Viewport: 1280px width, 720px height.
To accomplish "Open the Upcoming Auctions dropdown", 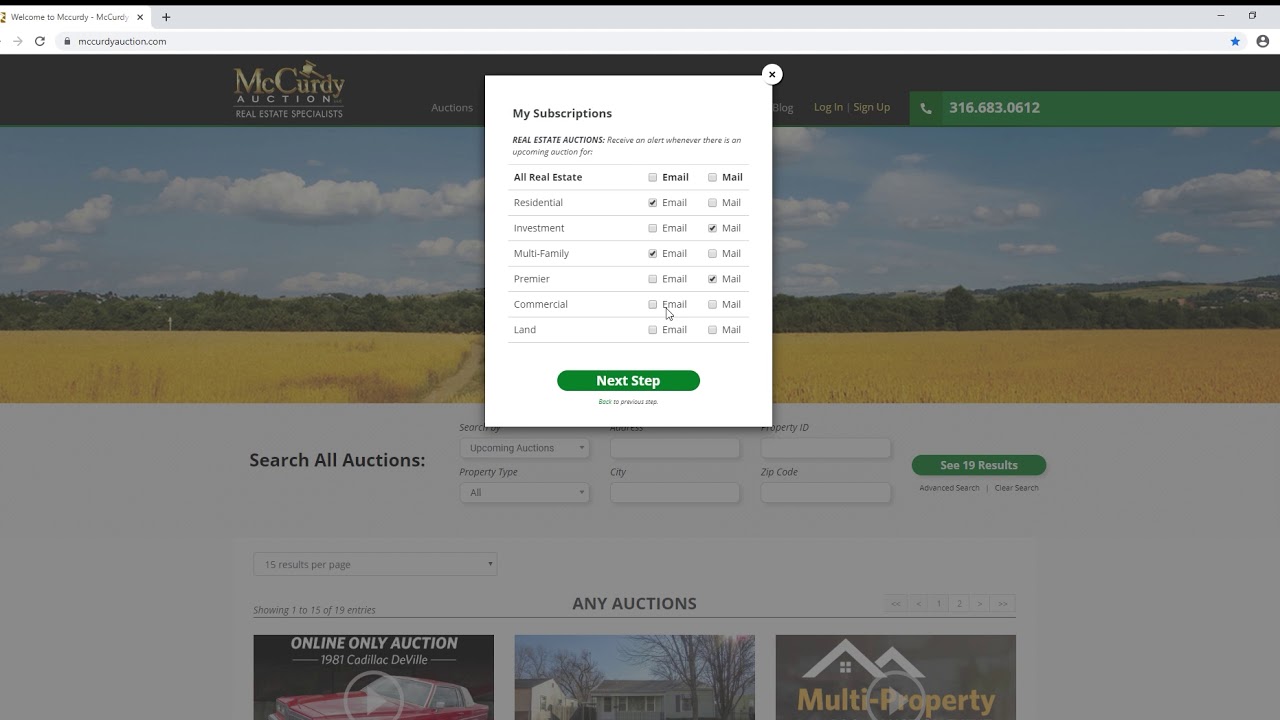I will pyautogui.click(x=524, y=448).
